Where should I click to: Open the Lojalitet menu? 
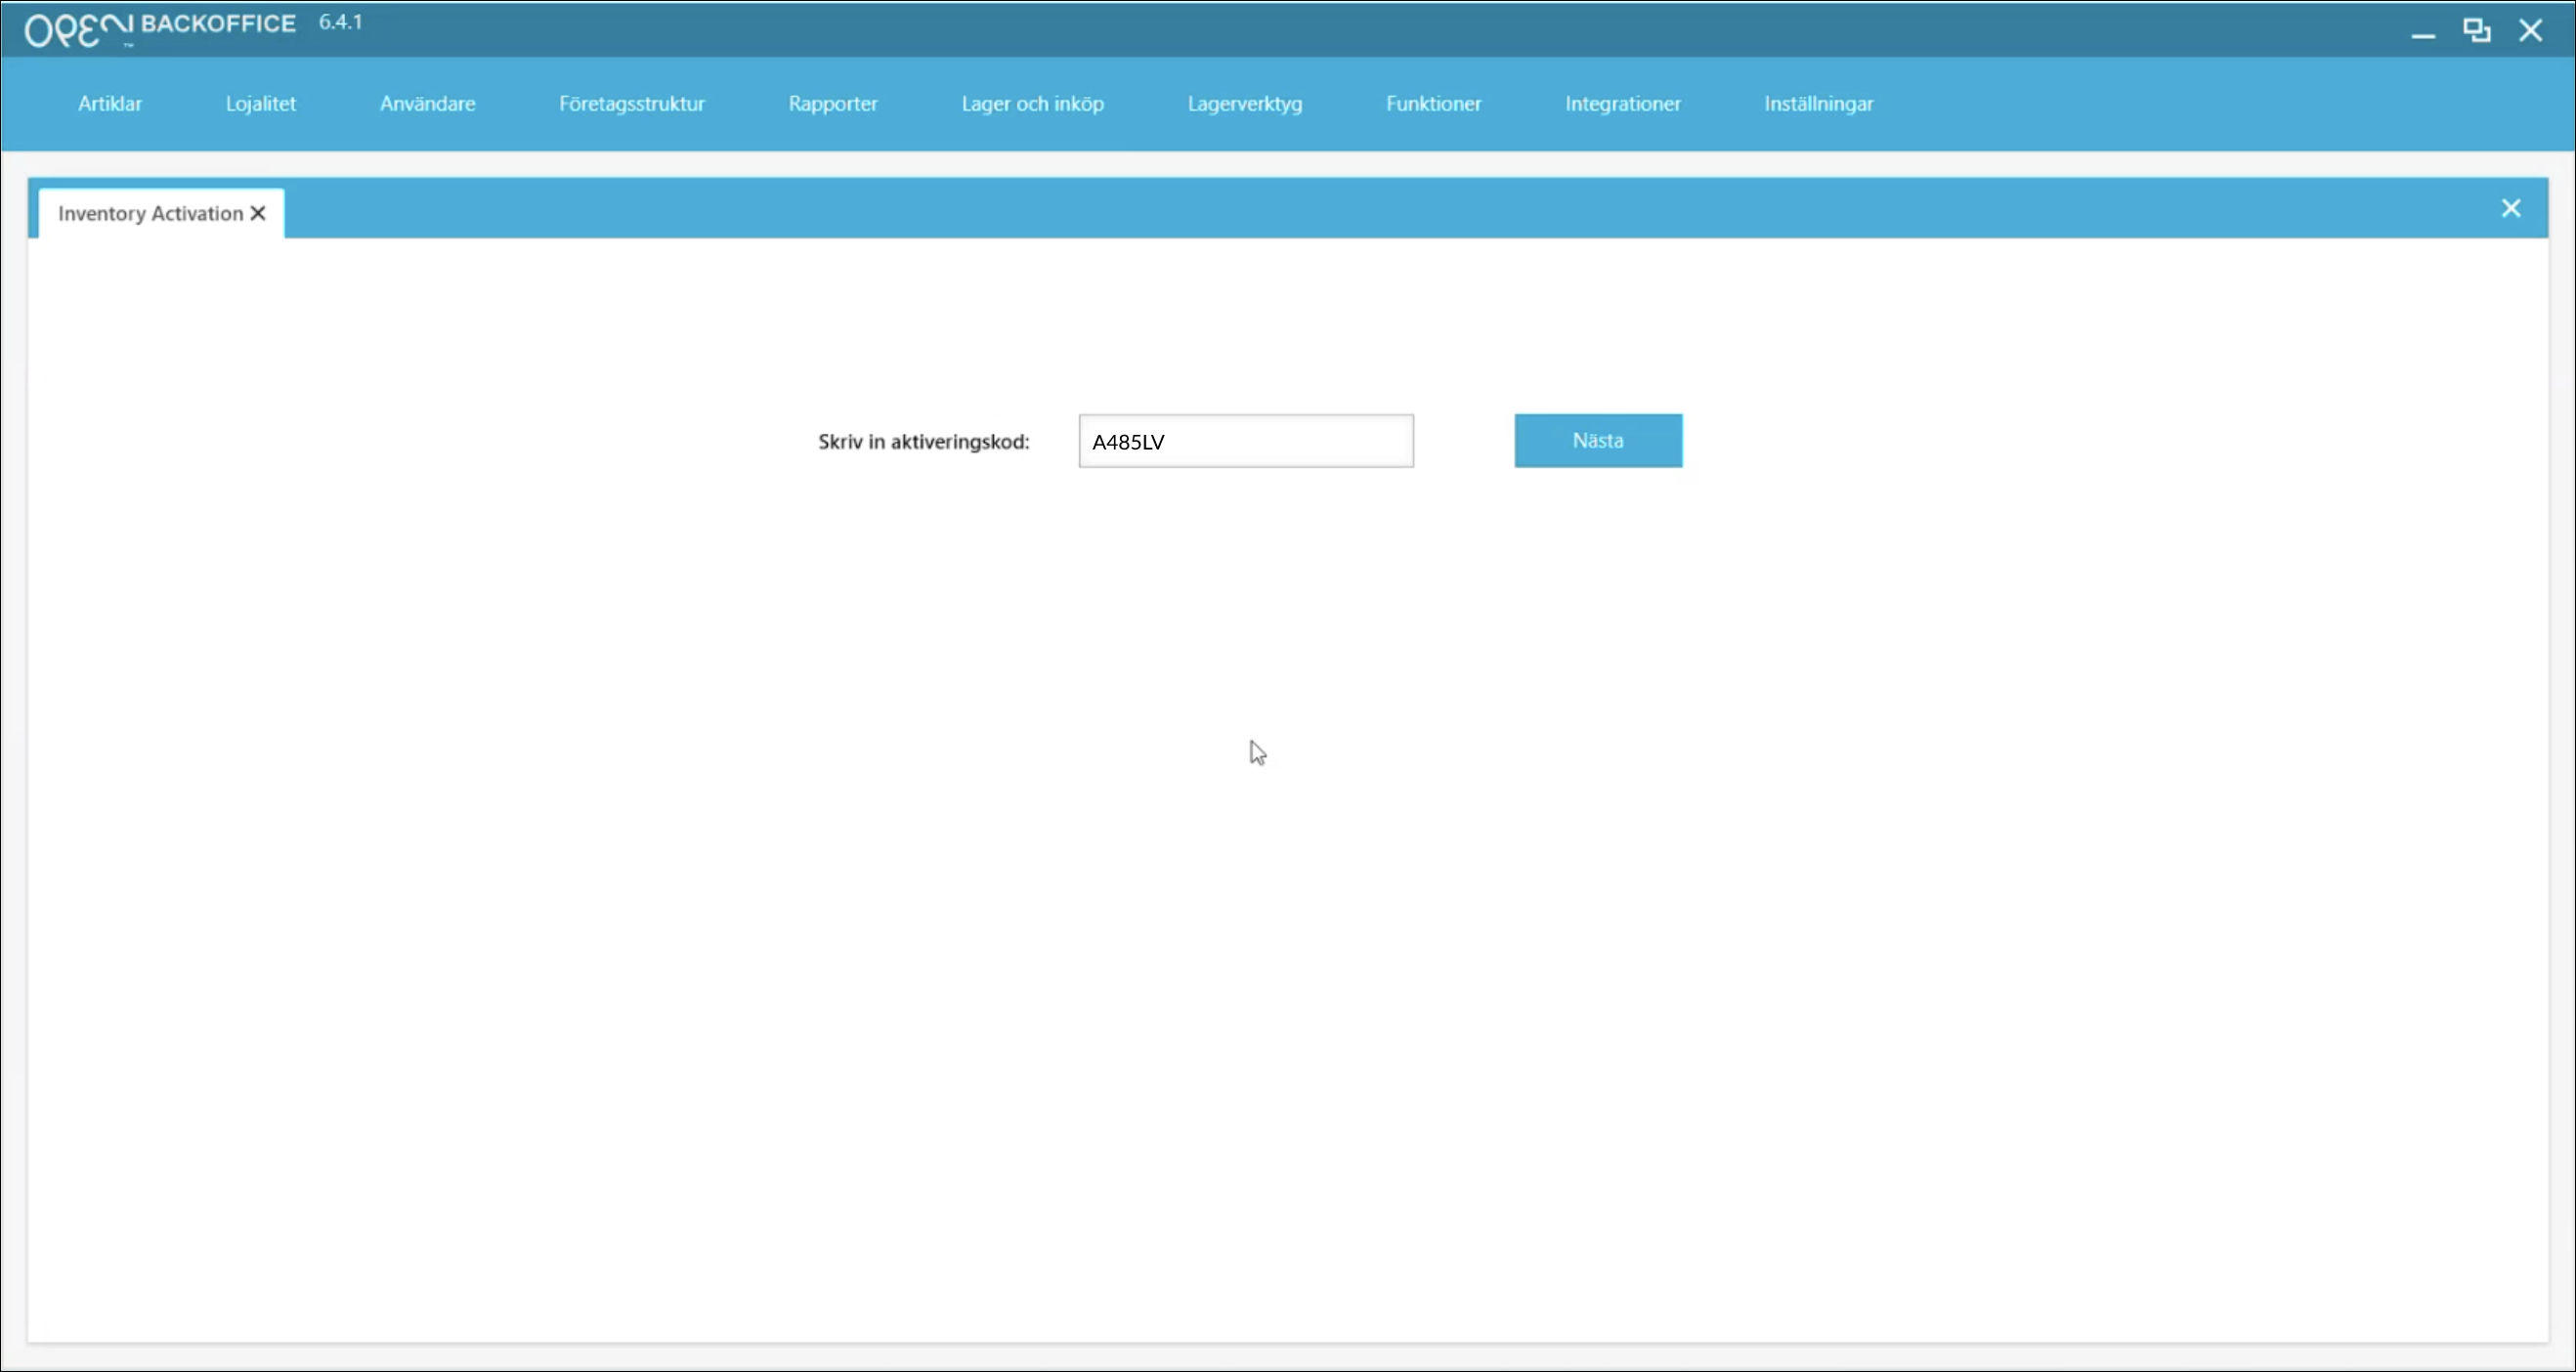coord(260,104)
